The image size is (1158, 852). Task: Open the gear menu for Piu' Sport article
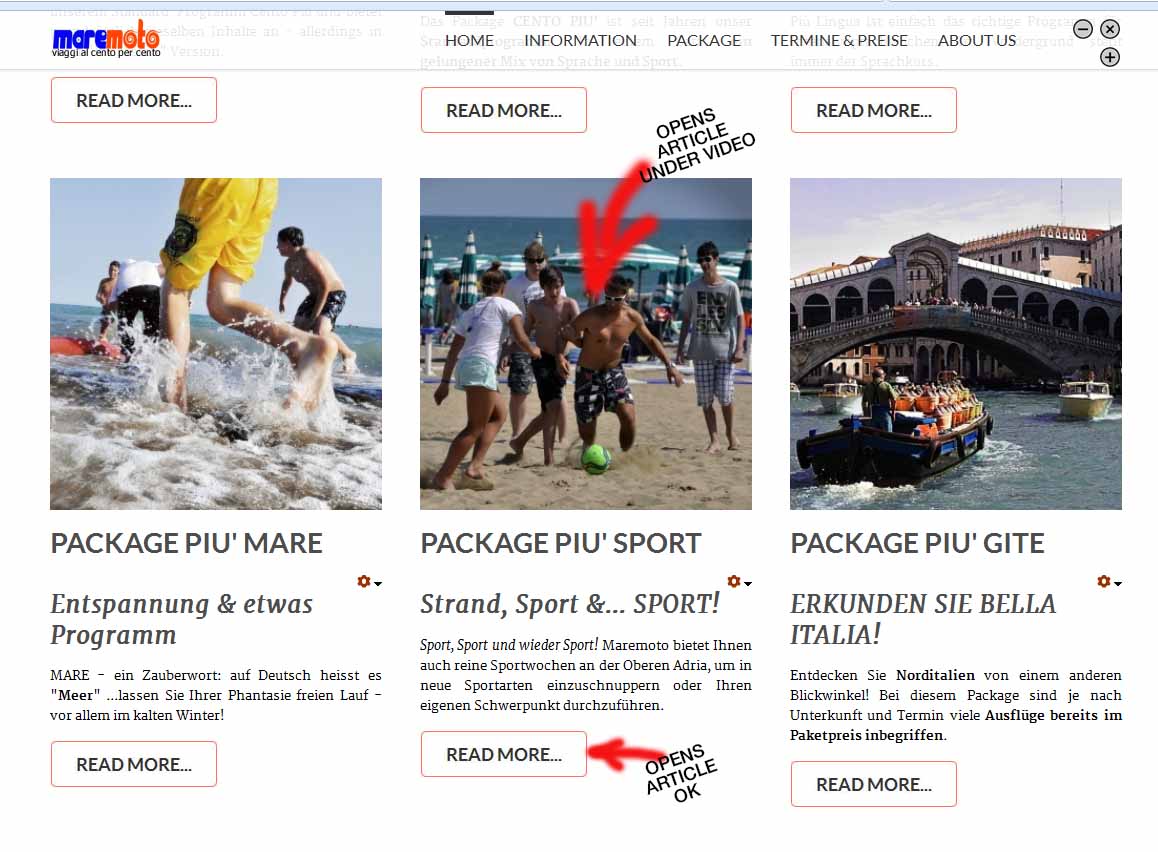tap(739, 582)
